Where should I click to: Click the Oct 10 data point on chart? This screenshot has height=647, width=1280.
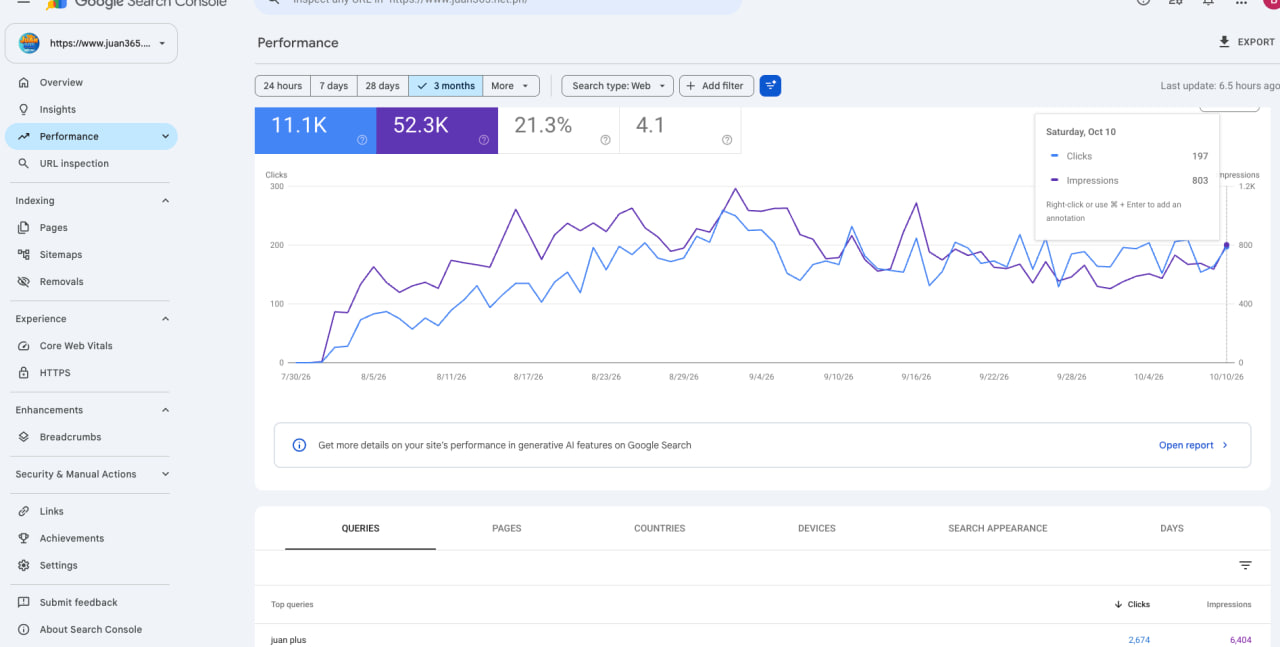click(x=1227, y=245)
